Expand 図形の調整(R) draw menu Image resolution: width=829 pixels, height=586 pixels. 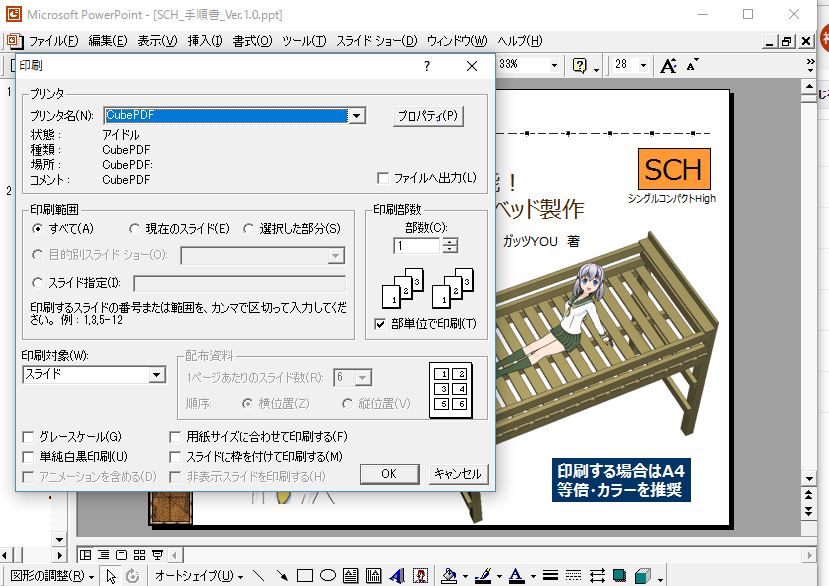point(52,575)
